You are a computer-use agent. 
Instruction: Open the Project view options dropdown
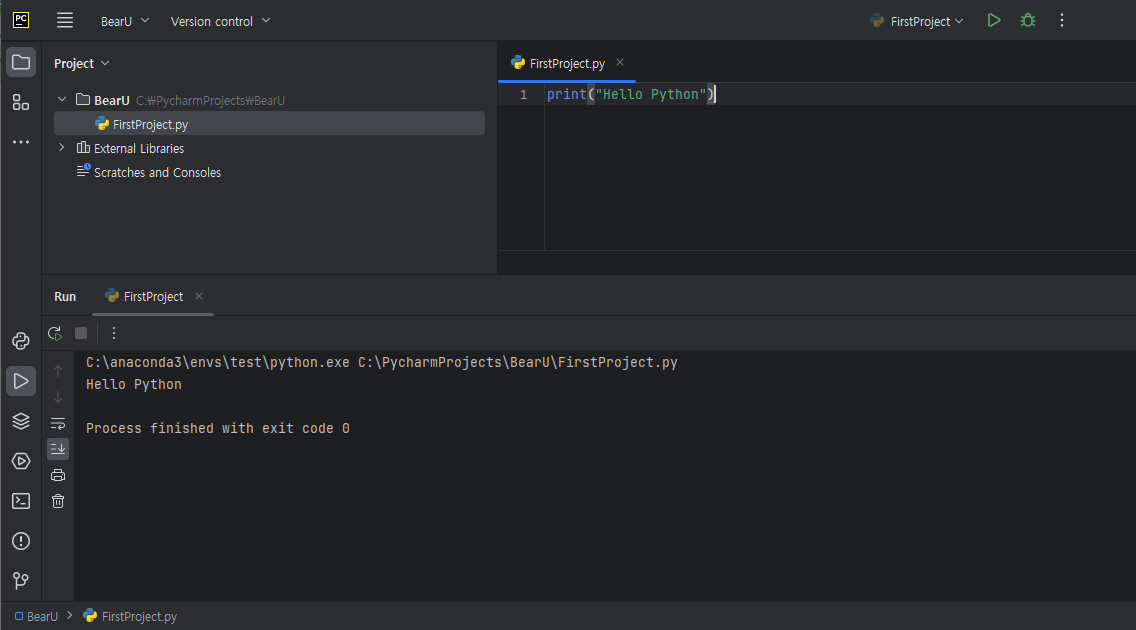[82, 64]
